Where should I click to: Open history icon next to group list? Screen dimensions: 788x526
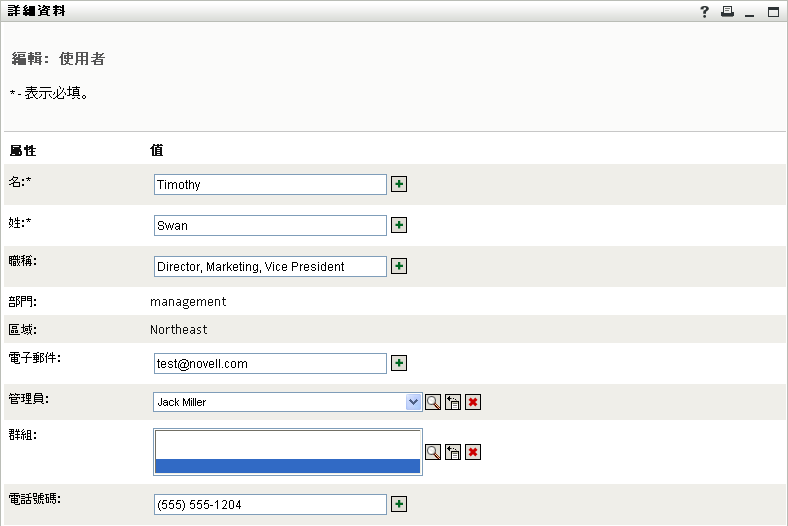(453, 452)
